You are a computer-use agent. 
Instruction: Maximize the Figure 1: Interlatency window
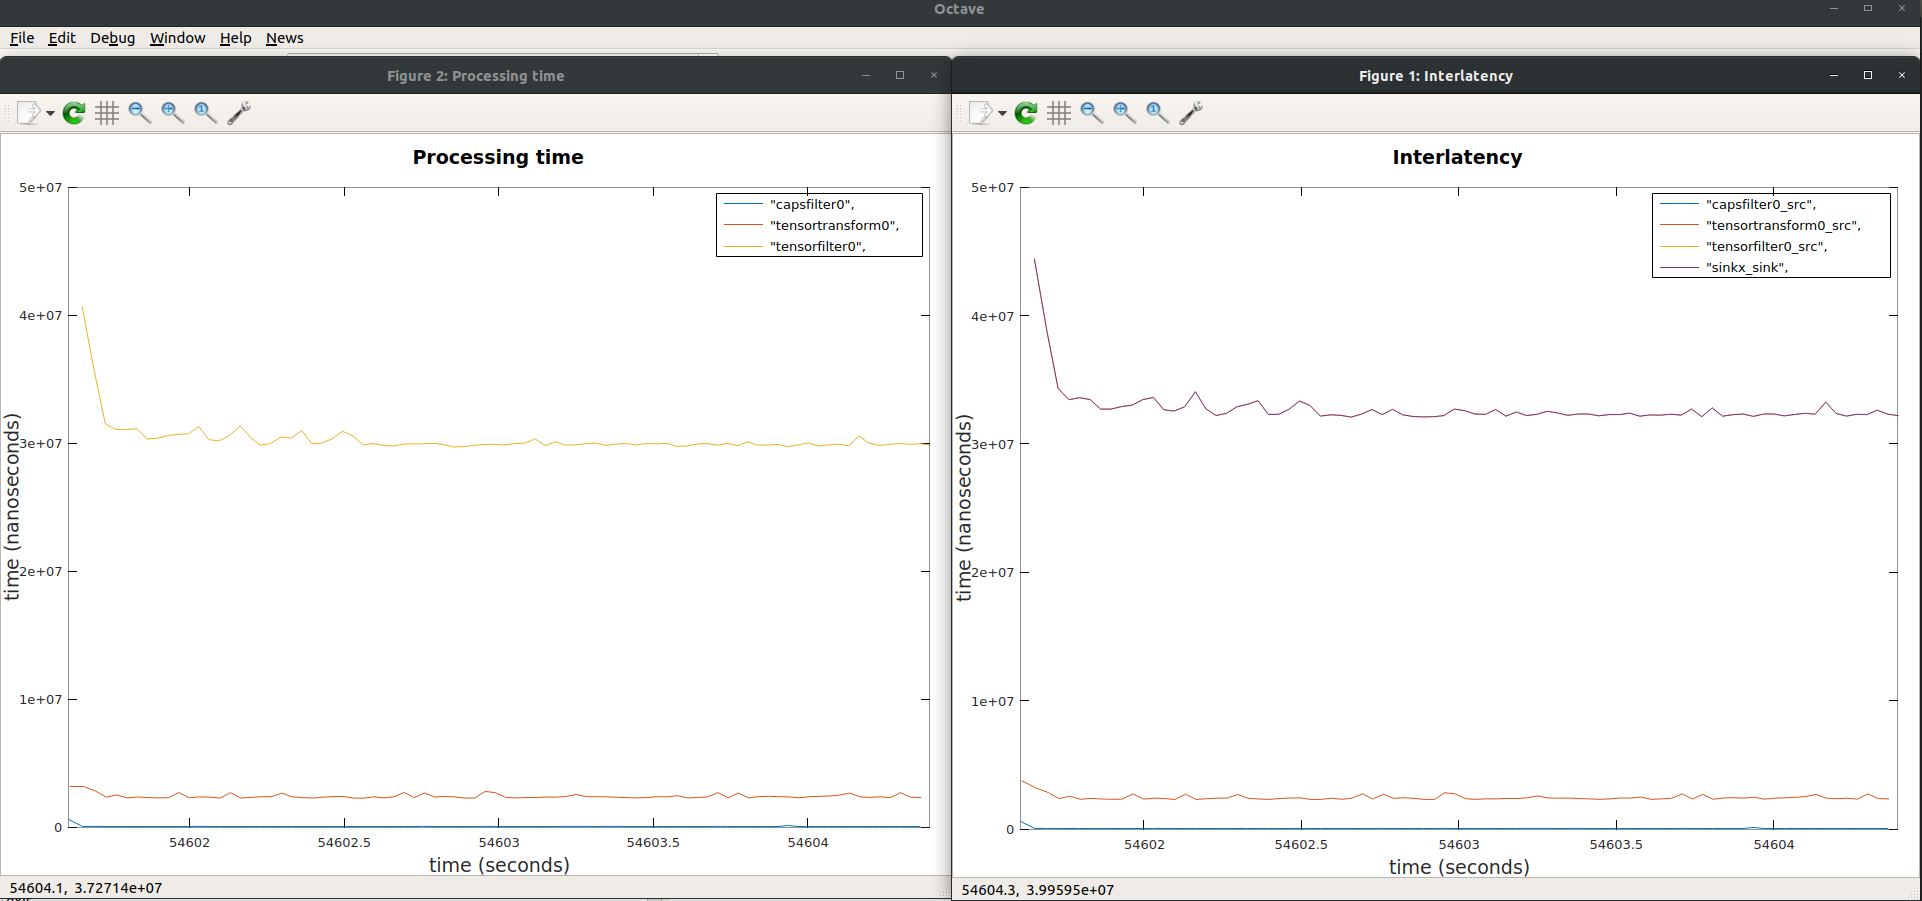tap(1868, 76)
